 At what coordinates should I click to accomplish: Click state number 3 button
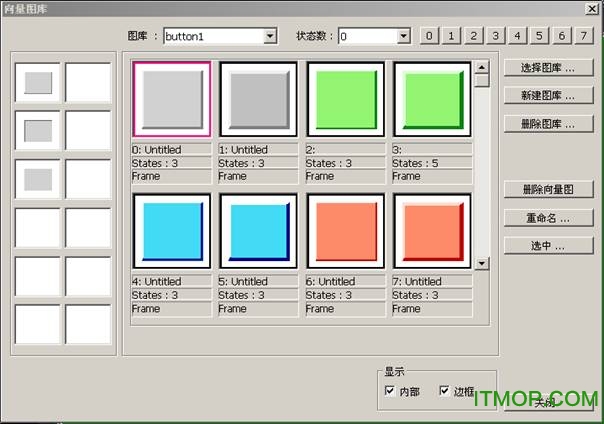(x=495, y=37)
